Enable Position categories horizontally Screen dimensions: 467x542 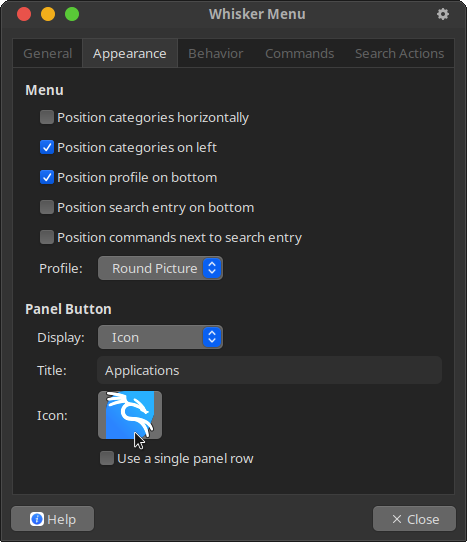click(x=47, y=117)
